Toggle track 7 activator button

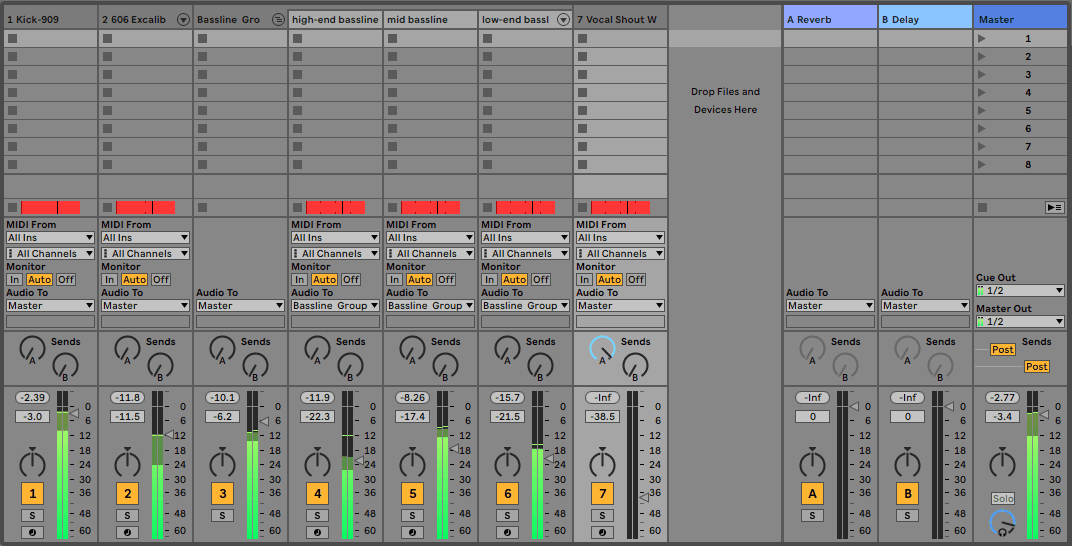click(x=602, y=493)
